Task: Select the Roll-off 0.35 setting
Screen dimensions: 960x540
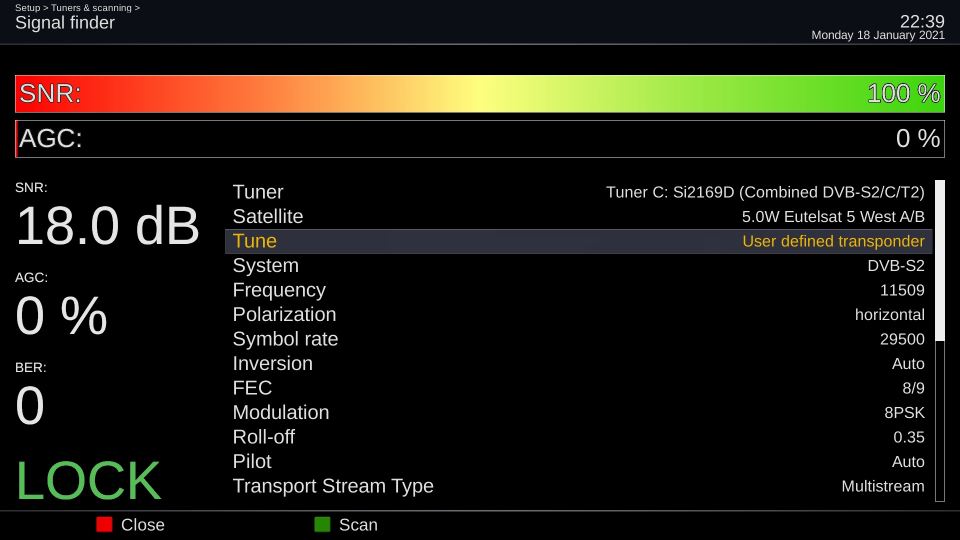Action: pos(578,437)
